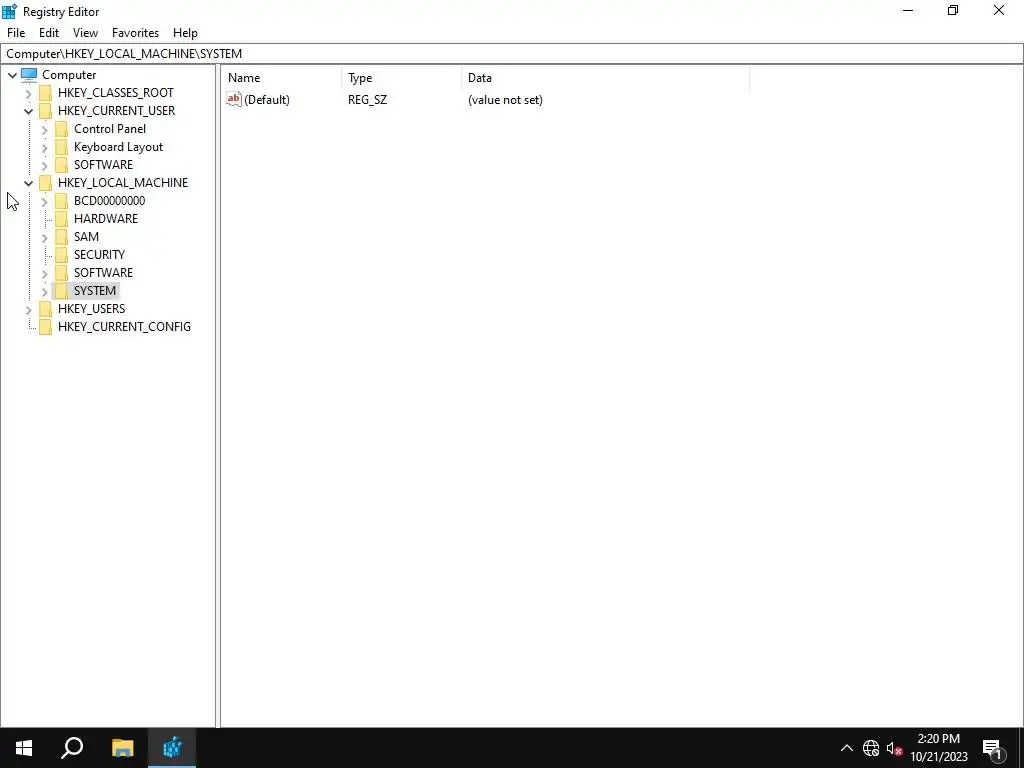Click the Registry Editor title bar icon
Viewport: 1024px width, 768px height.
9,11
